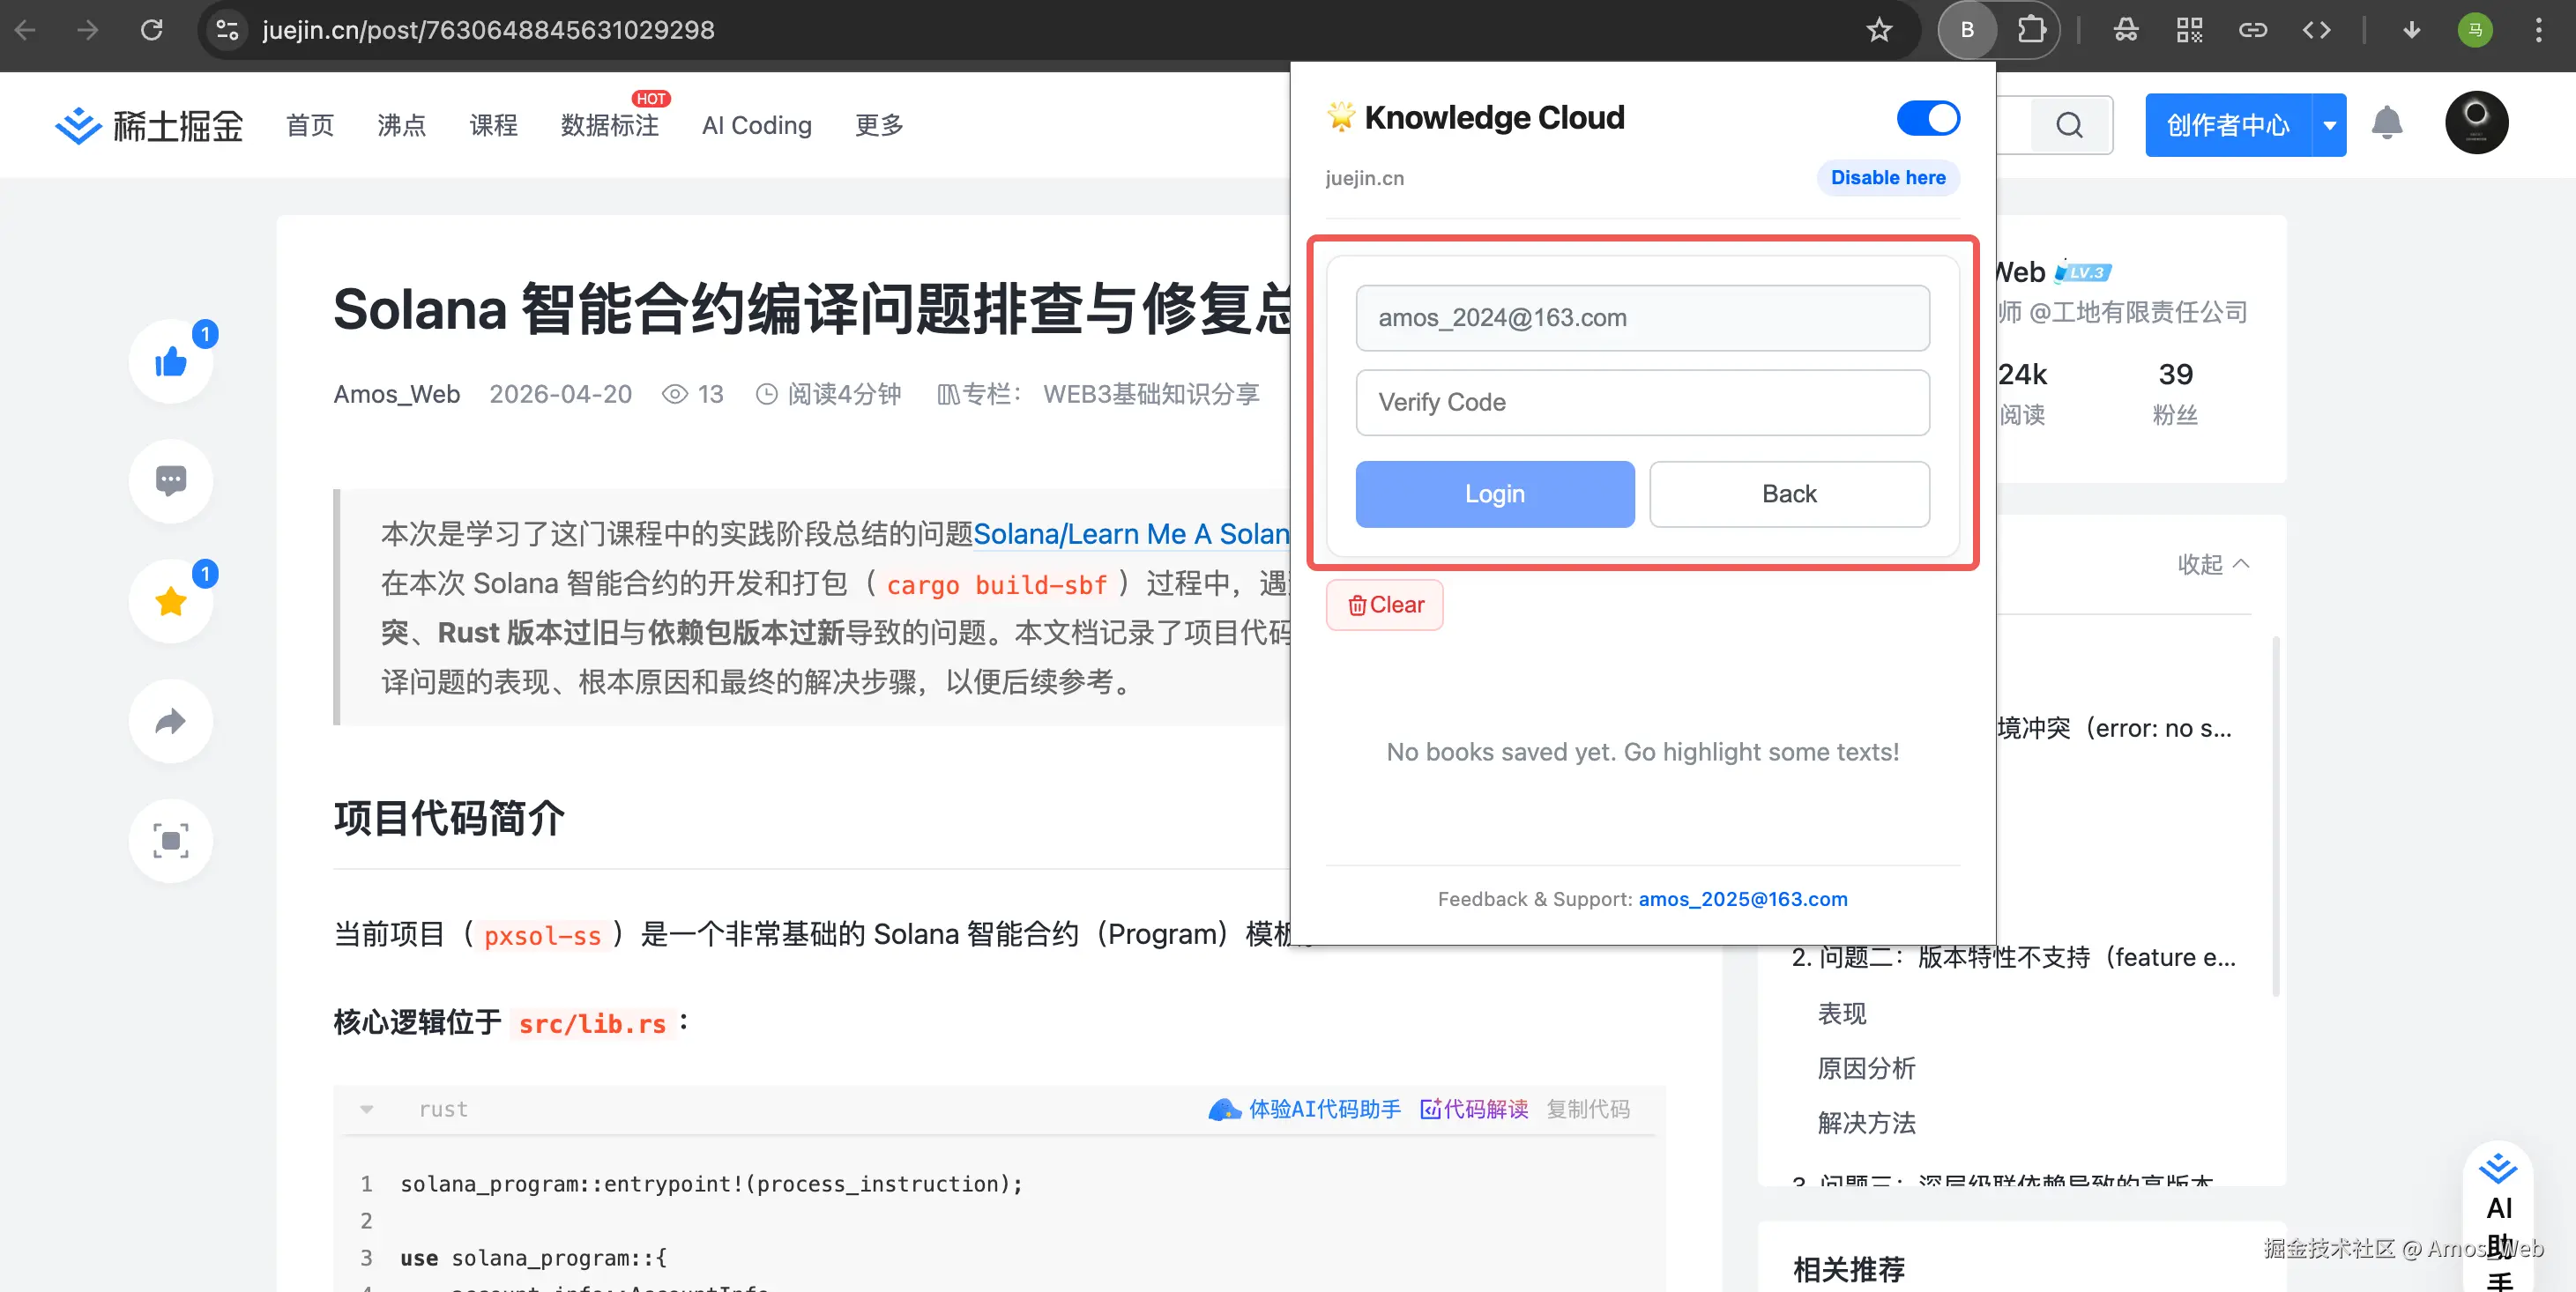Click the red Clear button
Image resolution: width=2576 pixels, height=1292 pixels.
point(1384,605)
